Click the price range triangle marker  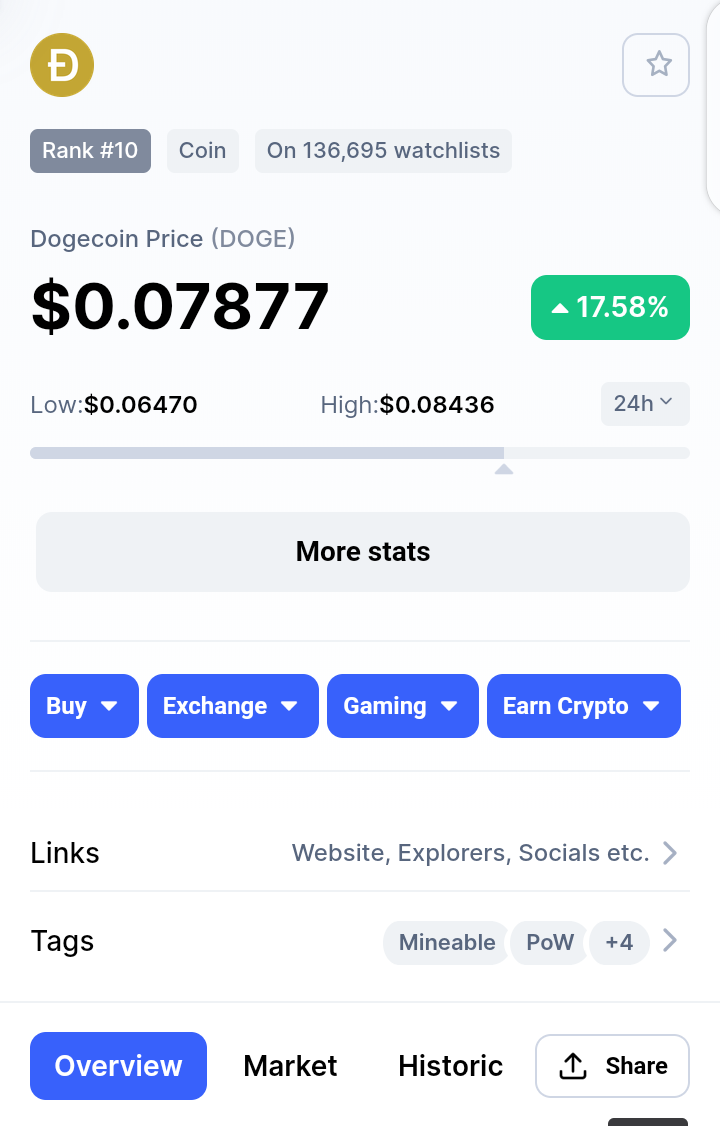click(504, 469)
